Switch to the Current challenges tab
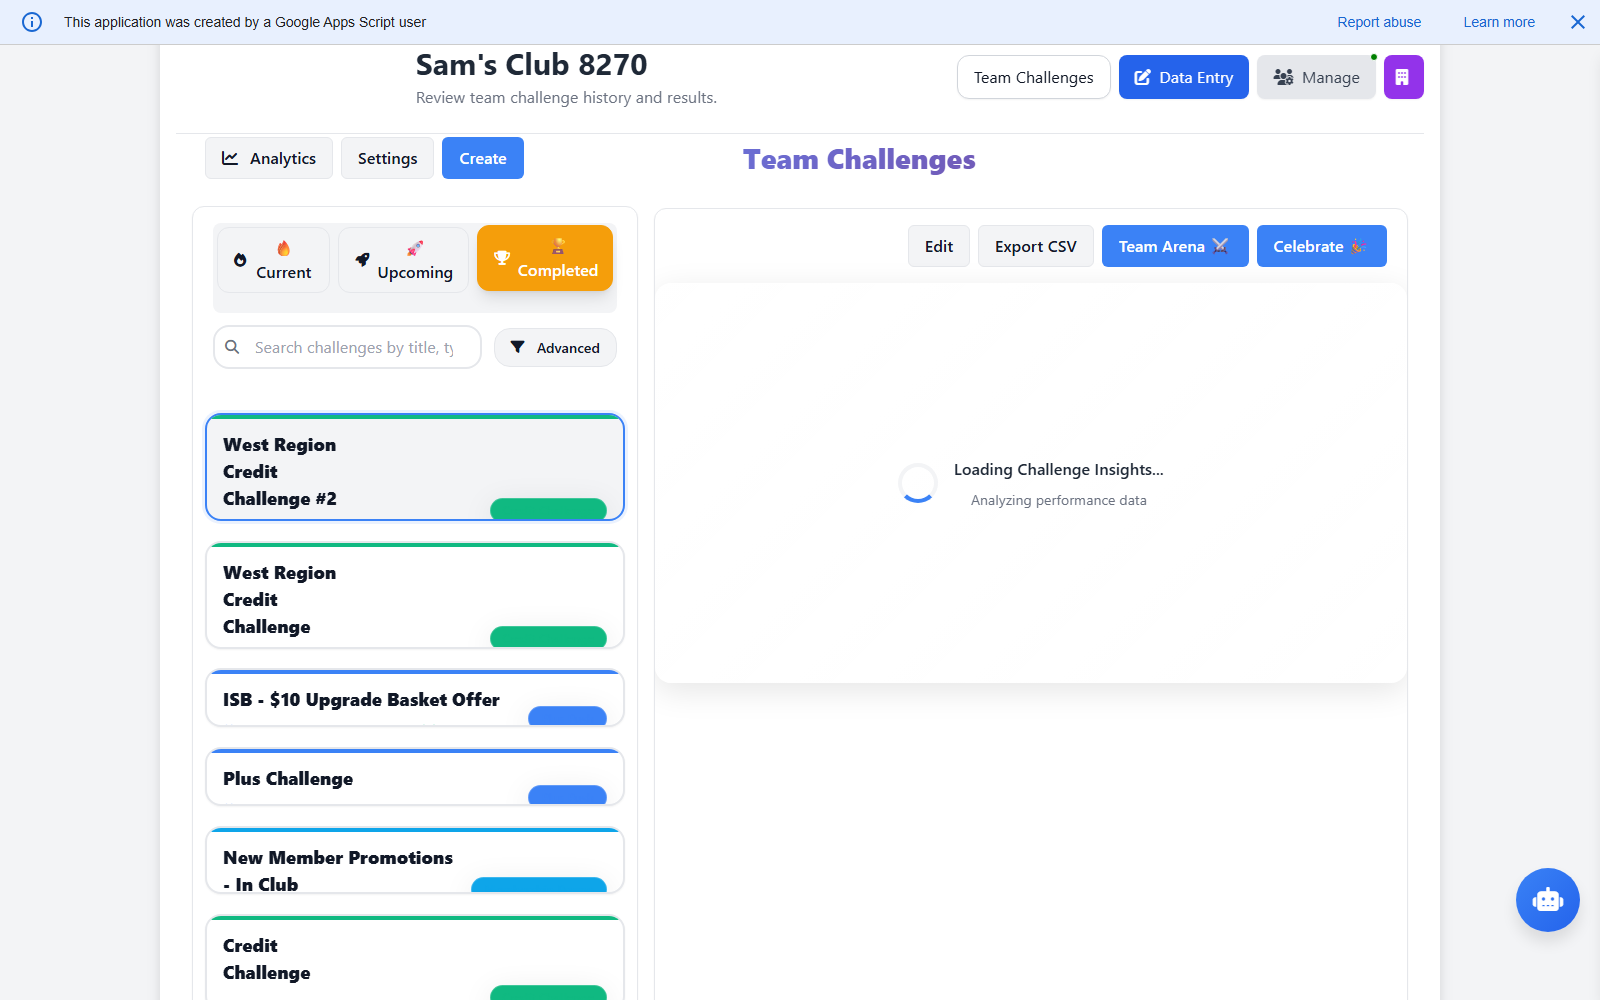This screenshot has width=1600, height=1000. (x=272, y=260)
